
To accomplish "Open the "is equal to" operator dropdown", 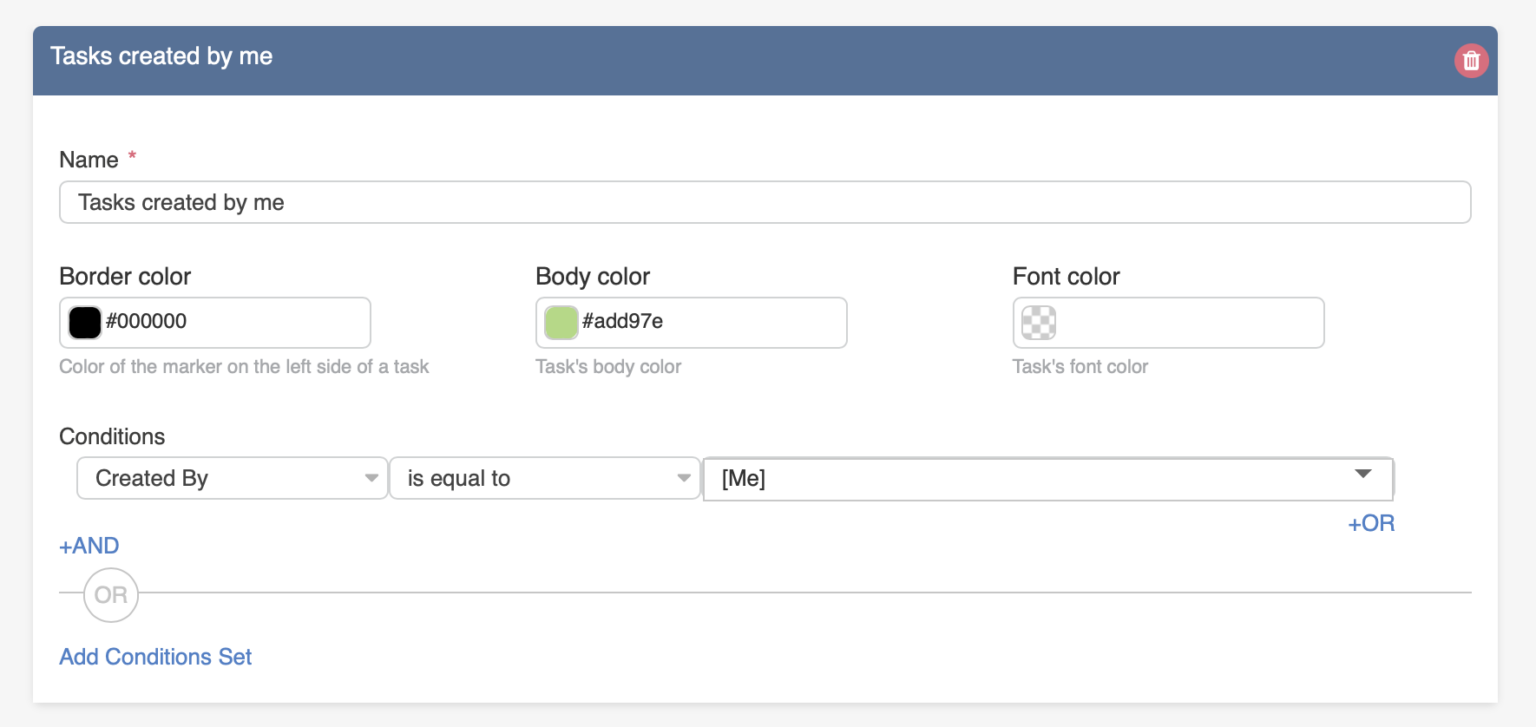I will pos(544,478).
